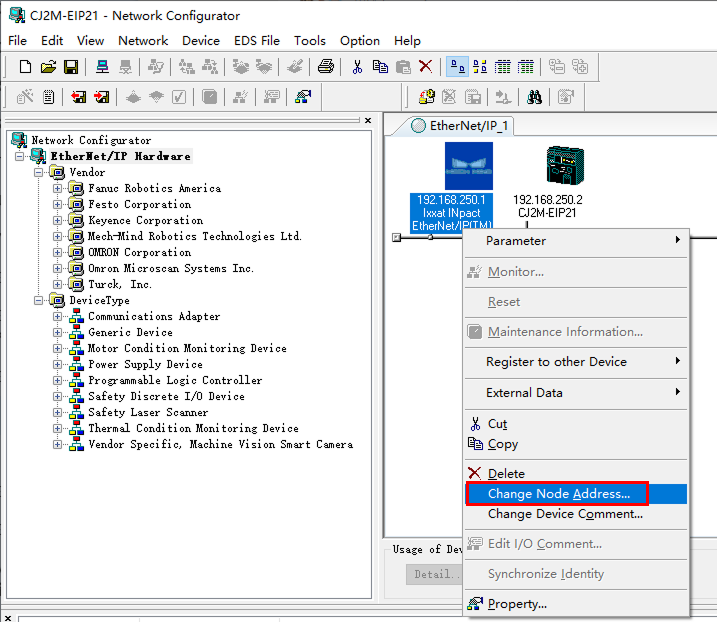The image size is (717, 622).
Task: Collapse the Vendor tree node
Action: tap(39, 172)
